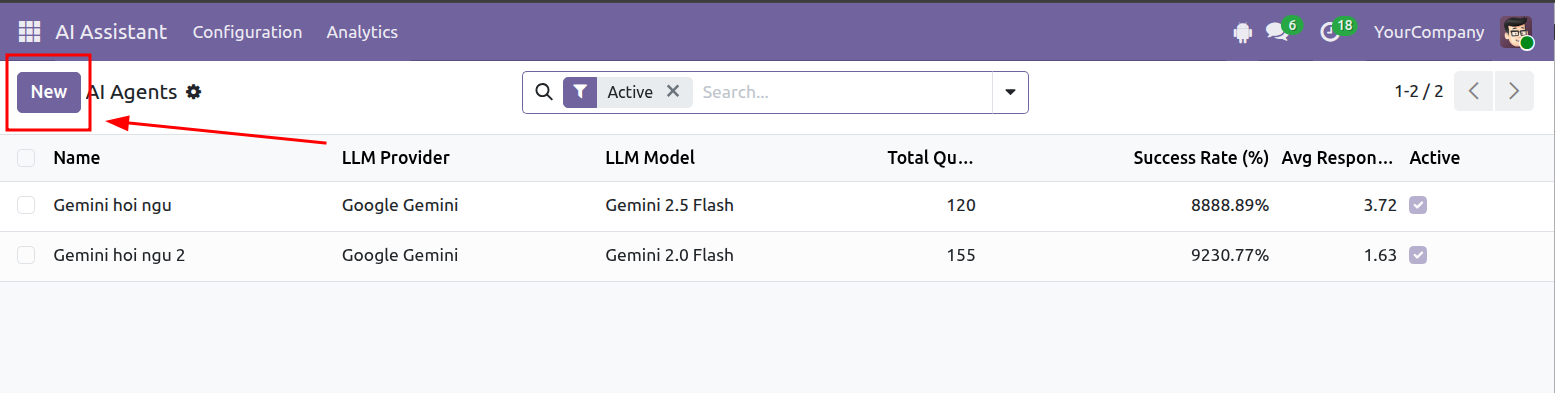
Task: Click the funnel filter icon on Active
Action: (x=580, y=92)
